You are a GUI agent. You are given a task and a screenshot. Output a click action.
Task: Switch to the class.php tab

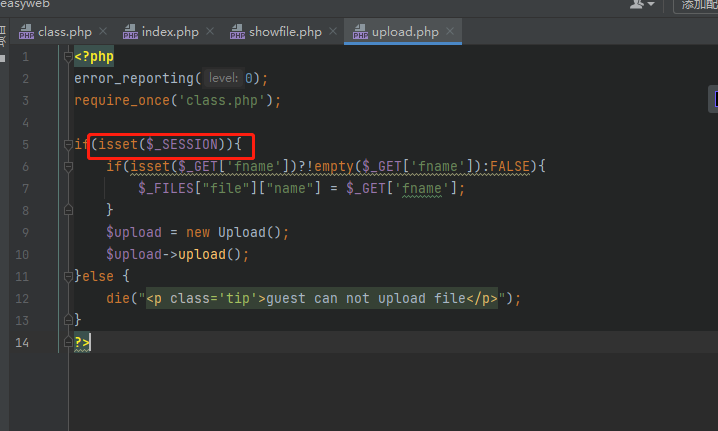coord(55,32)
